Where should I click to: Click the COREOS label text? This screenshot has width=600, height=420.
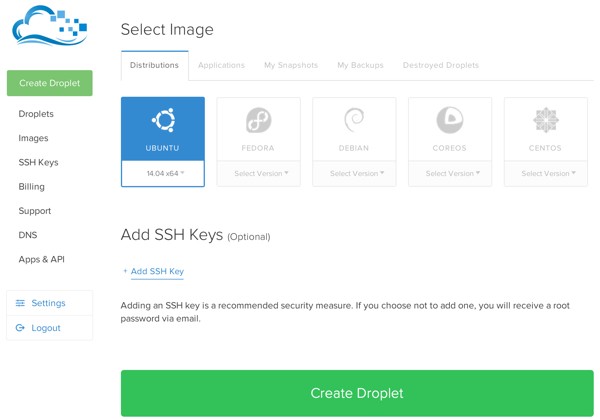pos(450,148)
